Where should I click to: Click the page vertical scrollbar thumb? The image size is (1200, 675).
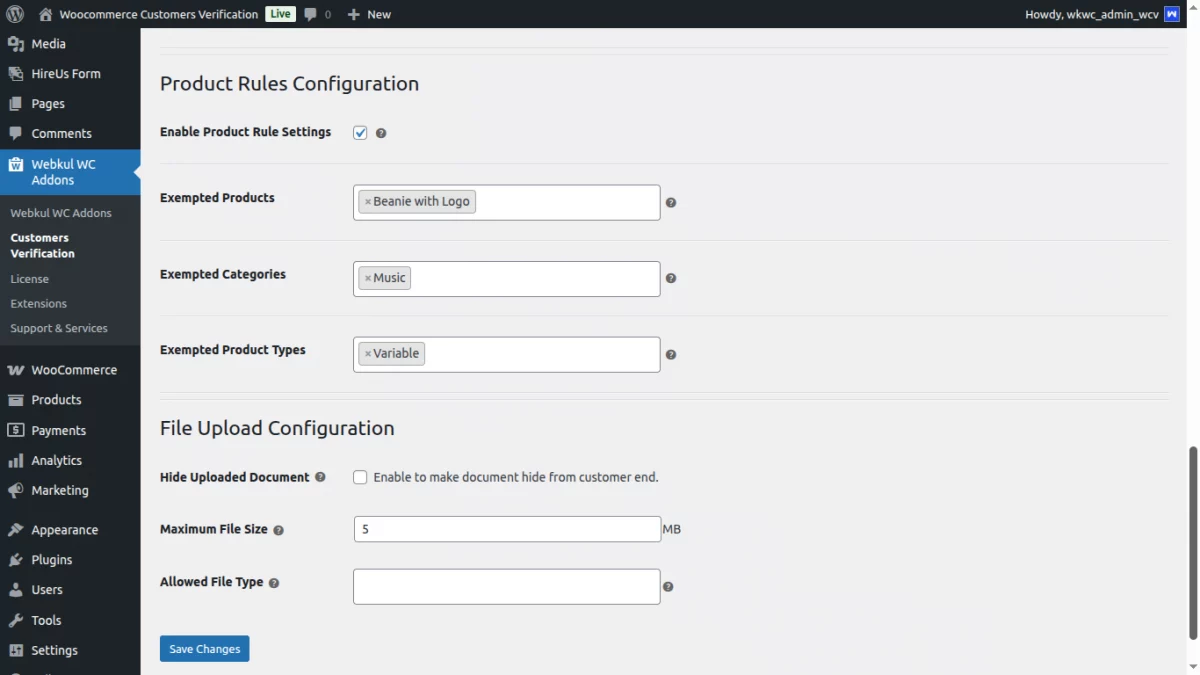[1192, 542]
